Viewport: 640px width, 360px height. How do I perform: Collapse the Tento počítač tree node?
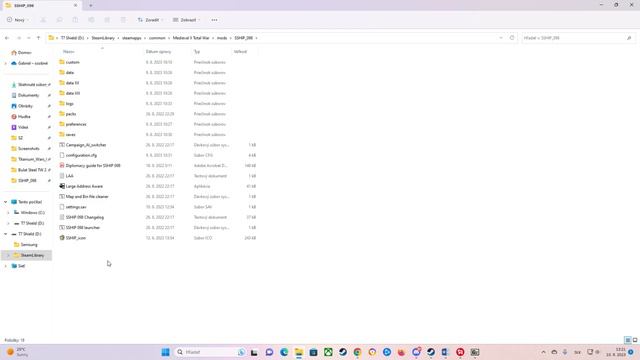coord(6,202)
